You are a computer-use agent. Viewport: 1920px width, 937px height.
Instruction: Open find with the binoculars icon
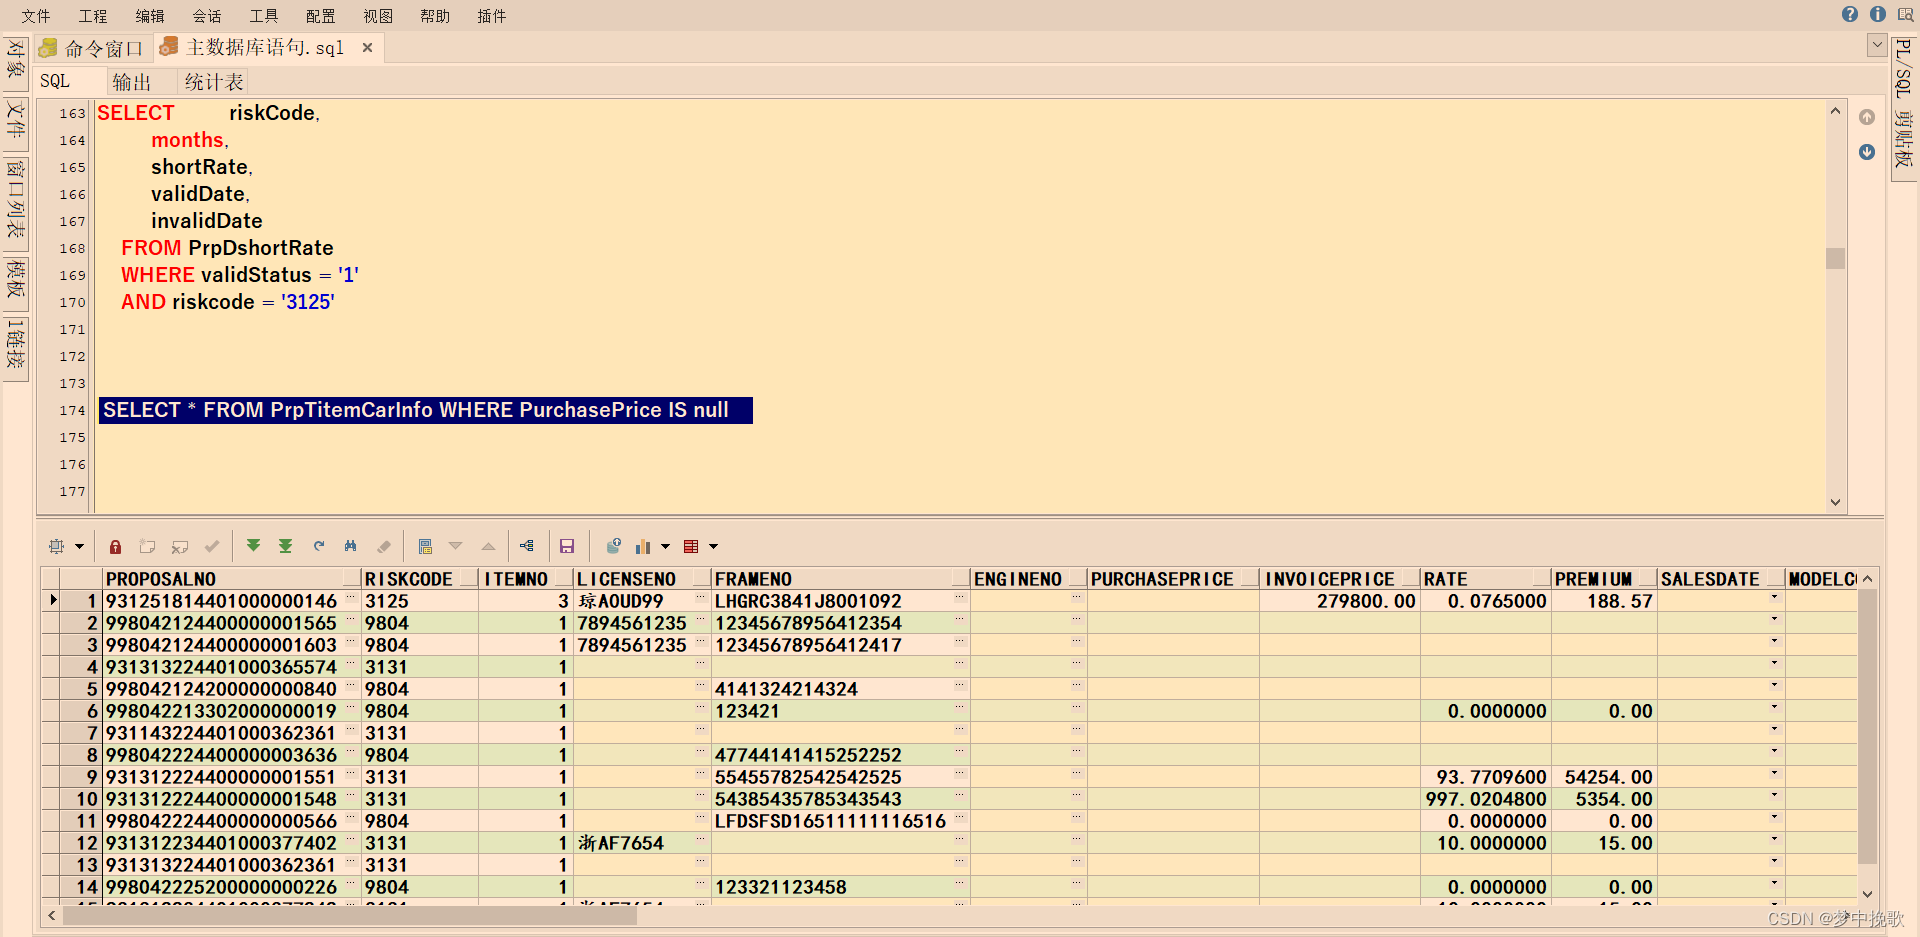click(351, 546)
